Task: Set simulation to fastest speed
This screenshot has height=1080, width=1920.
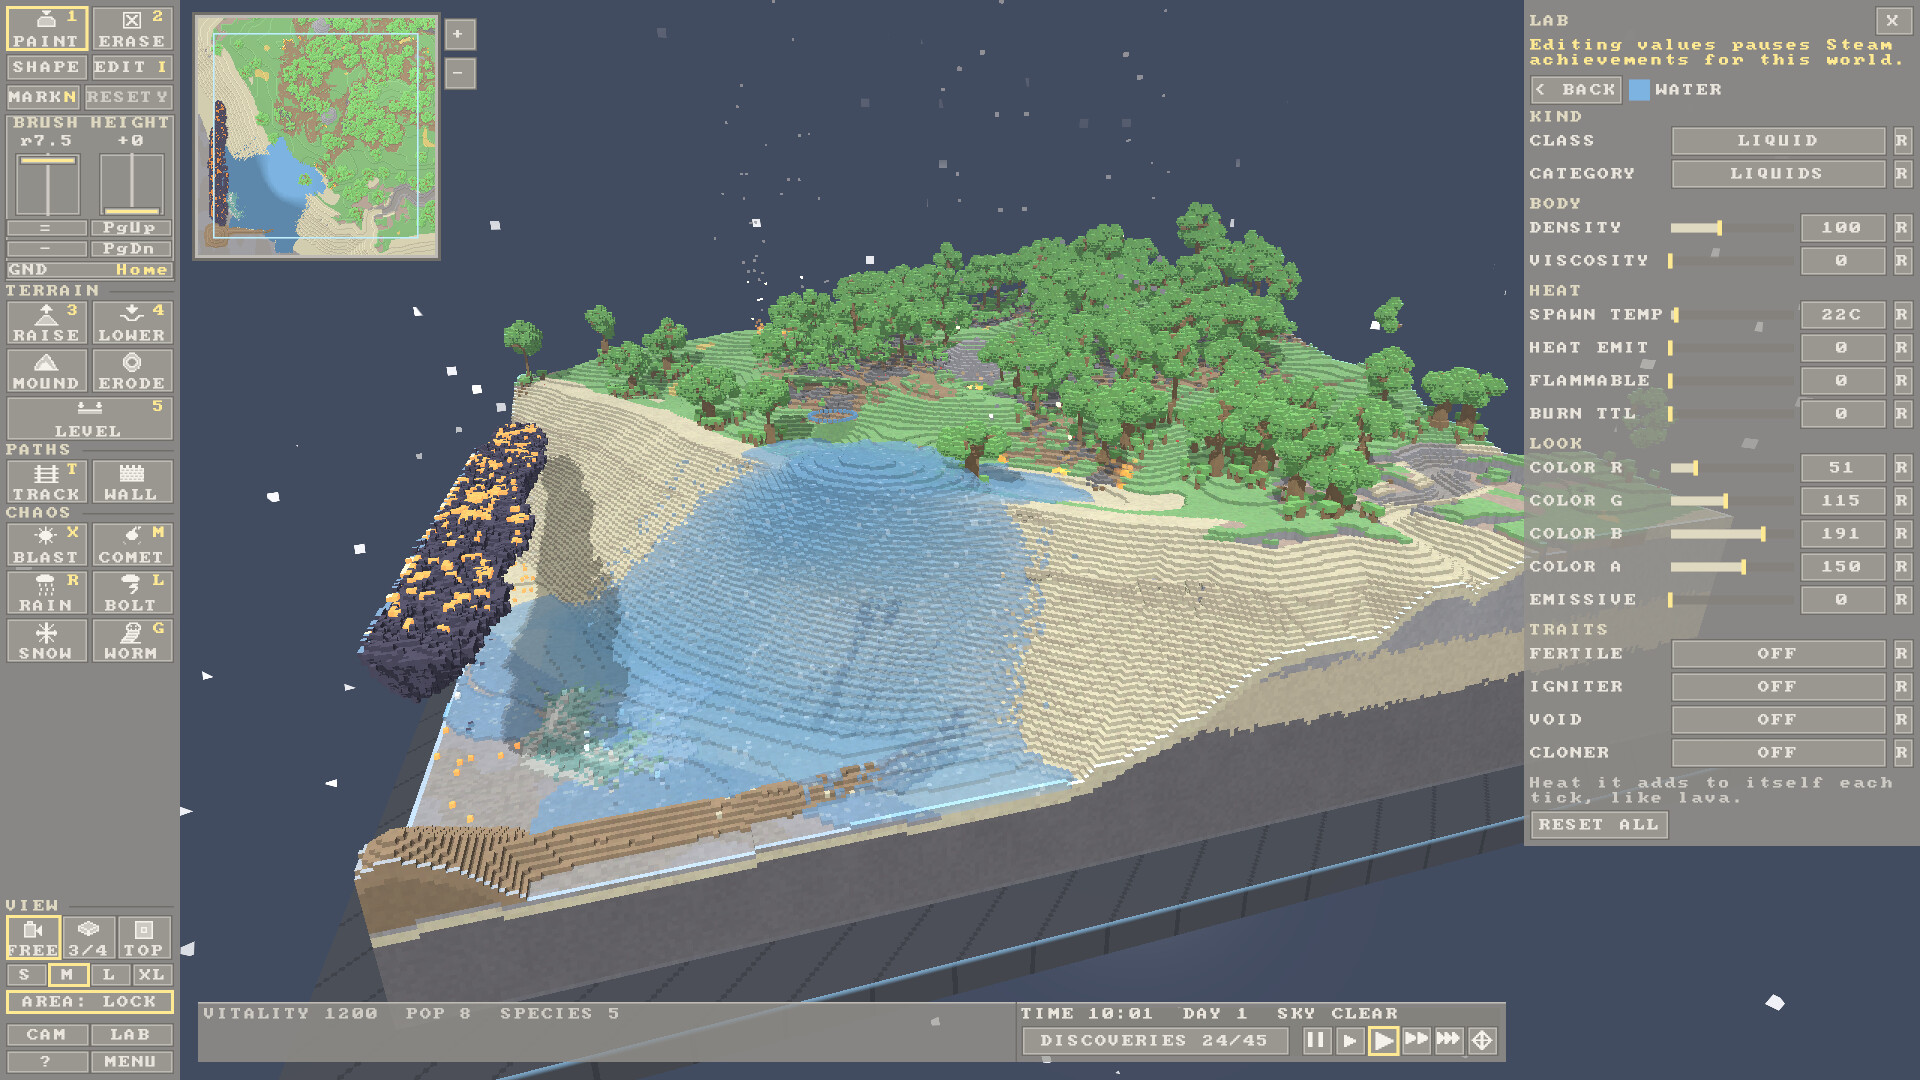Action: 1449,1041
